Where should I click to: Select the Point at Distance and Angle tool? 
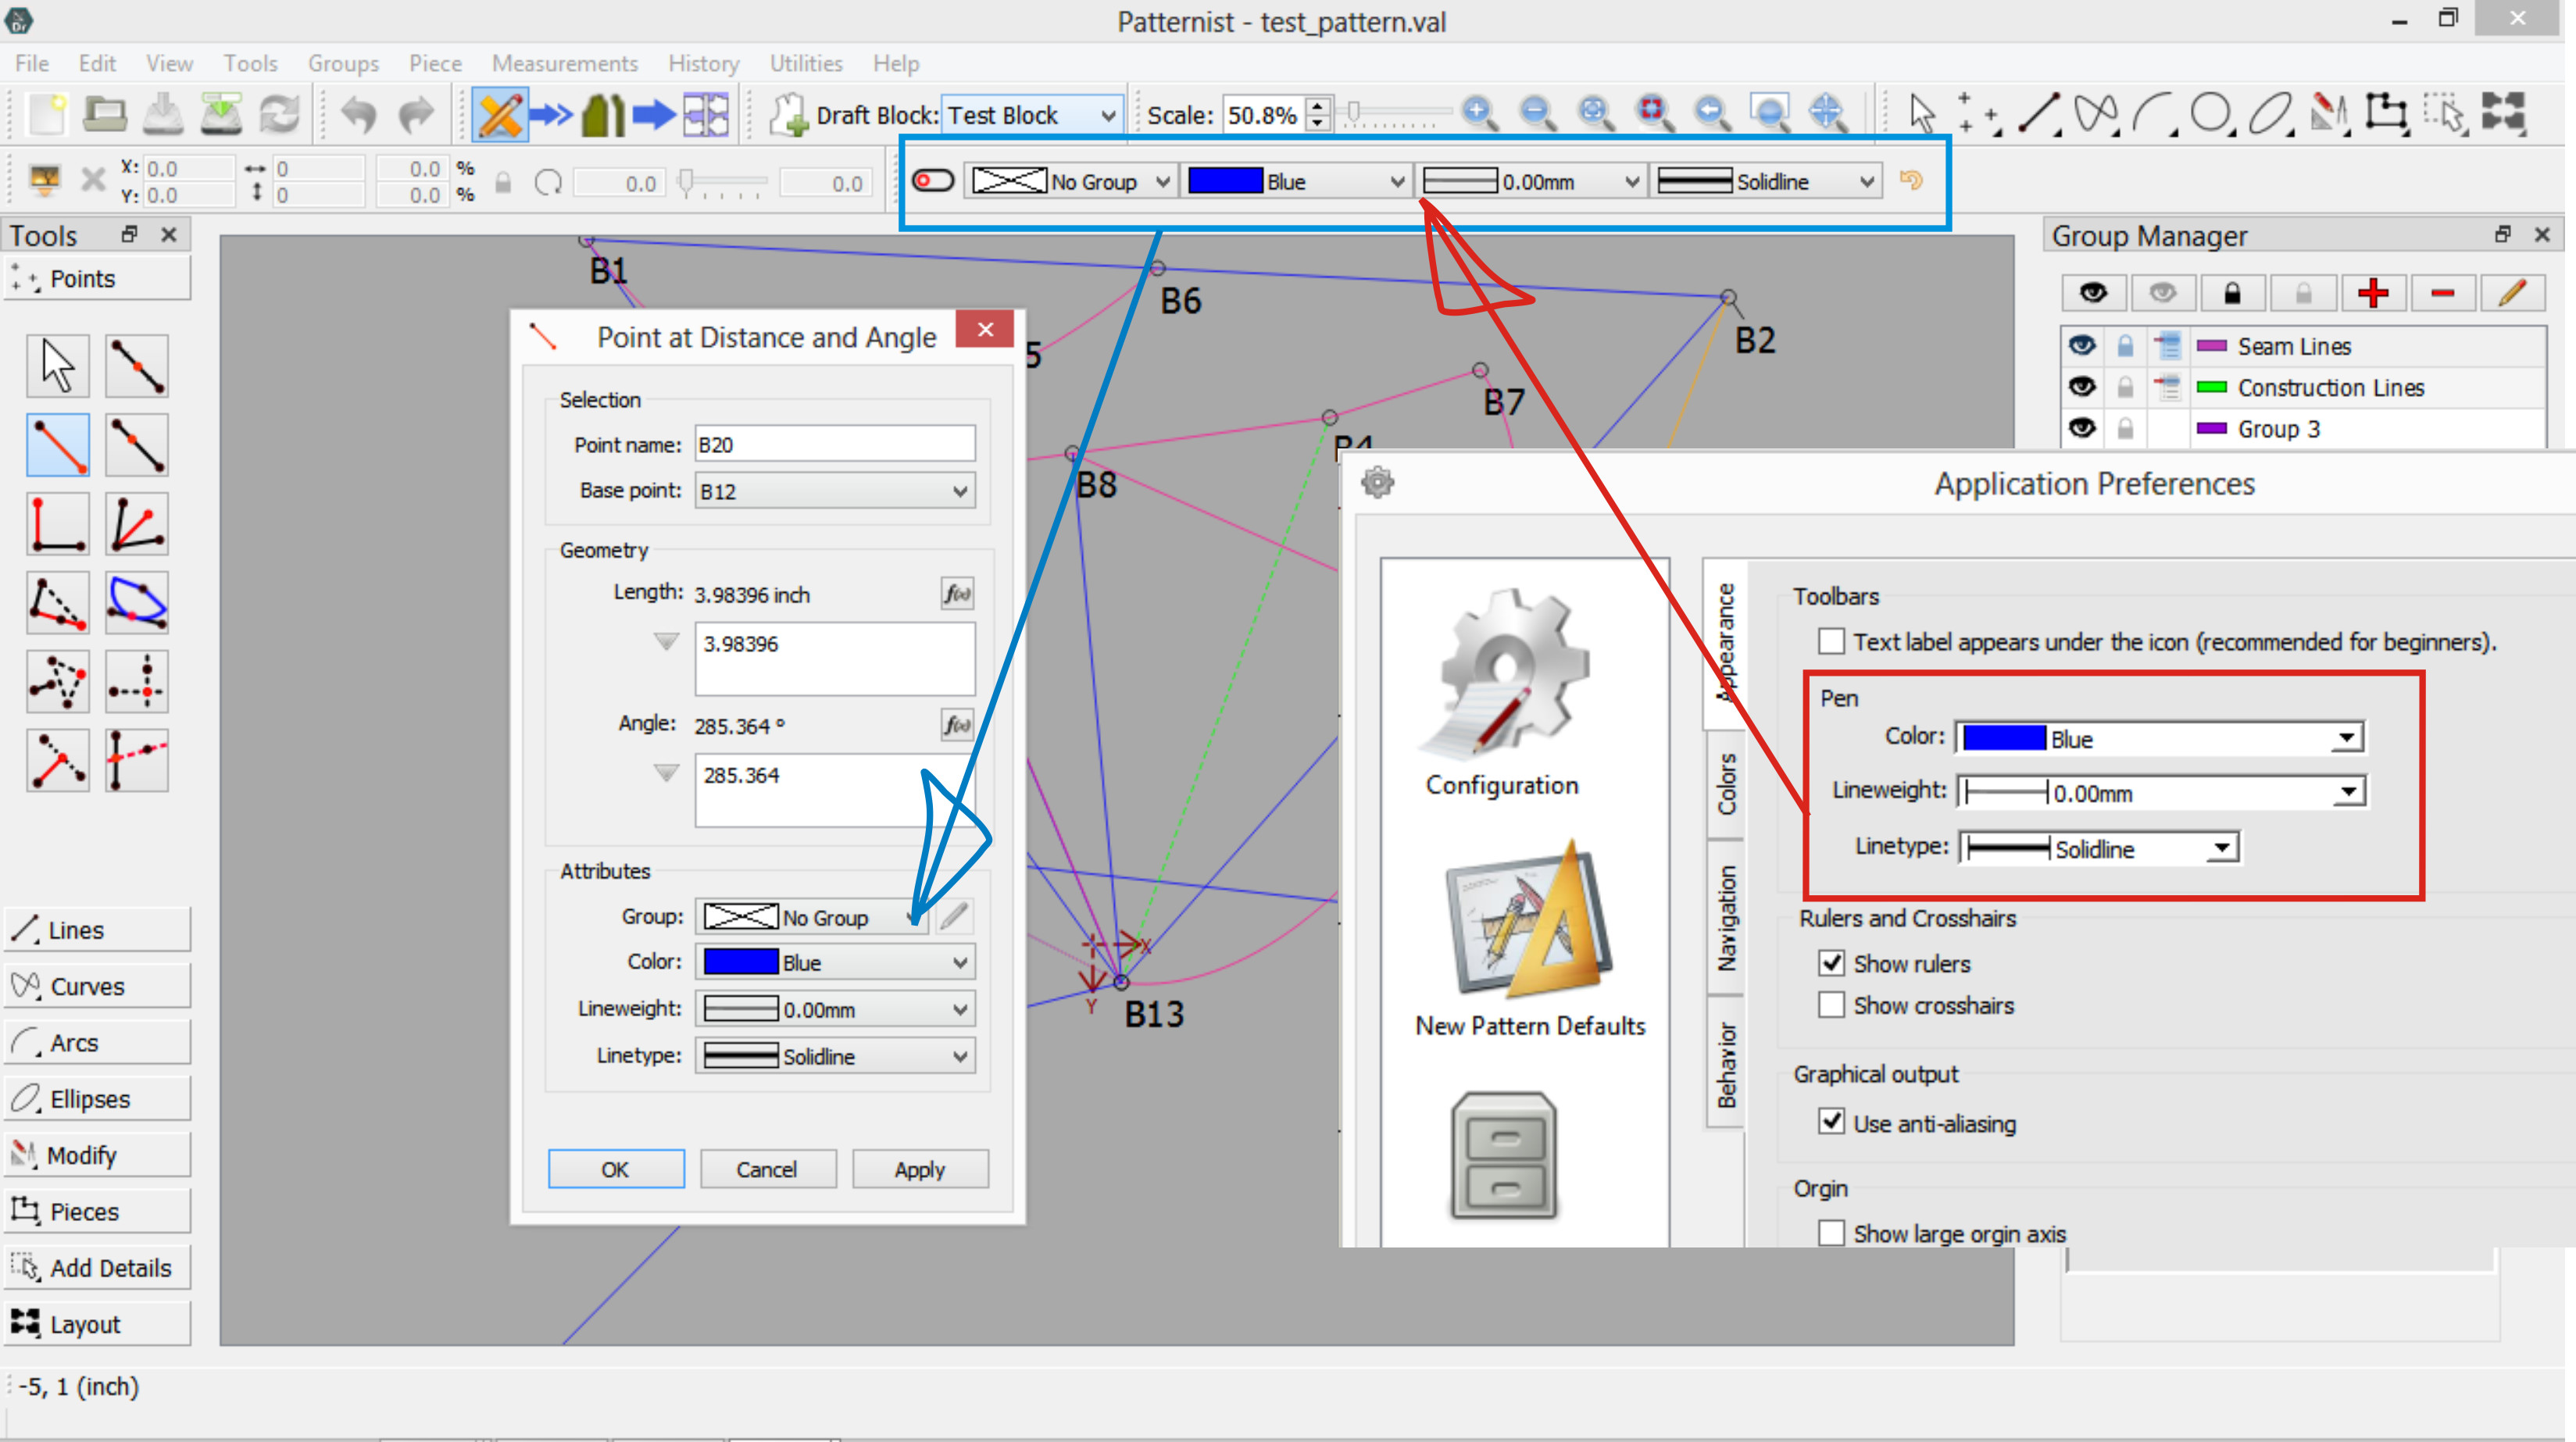click(x=58, y=445)
